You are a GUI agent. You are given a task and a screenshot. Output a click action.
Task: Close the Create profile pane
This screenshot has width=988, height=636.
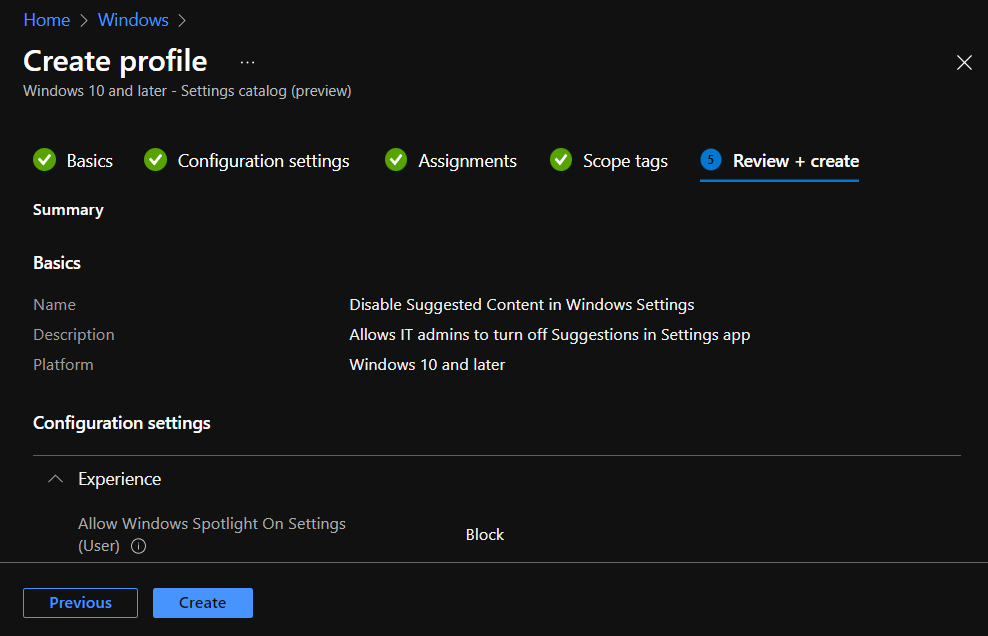point(964,62)
